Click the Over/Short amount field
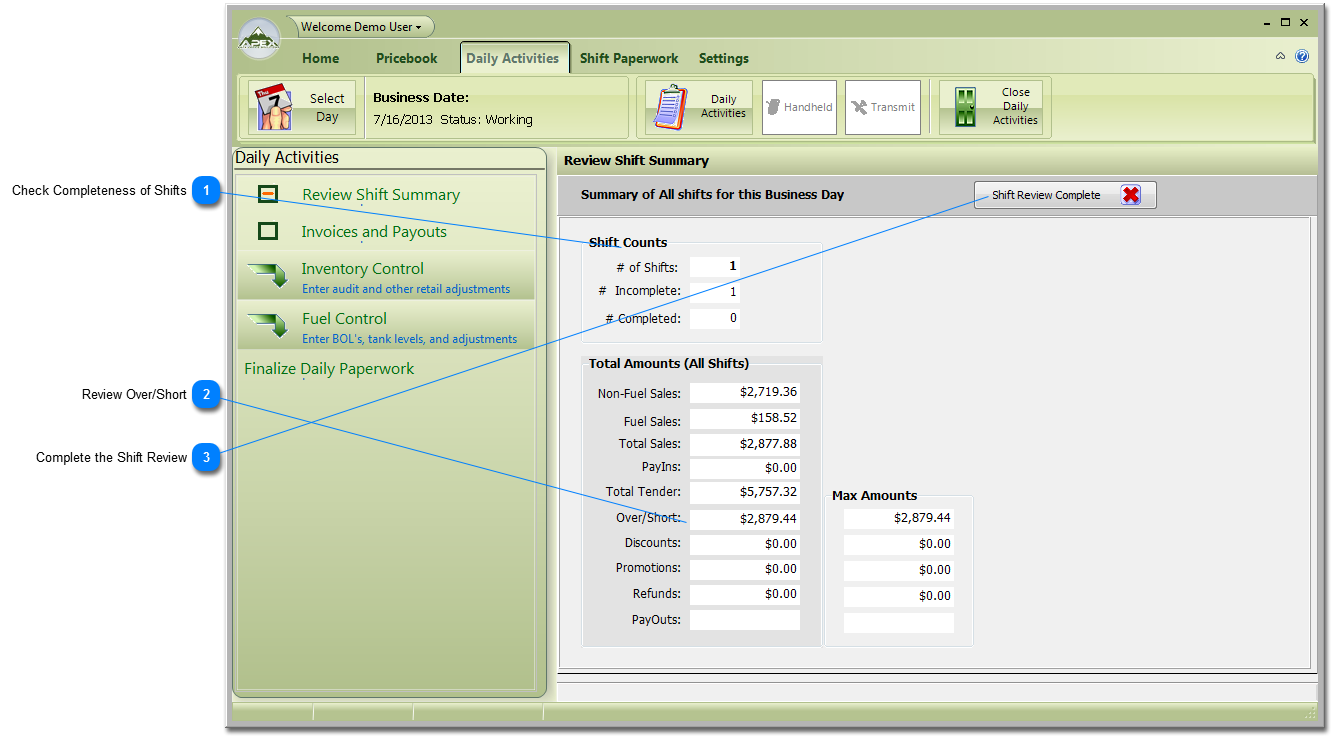Screen dimensions: 1333x736 tap(745, 519)
